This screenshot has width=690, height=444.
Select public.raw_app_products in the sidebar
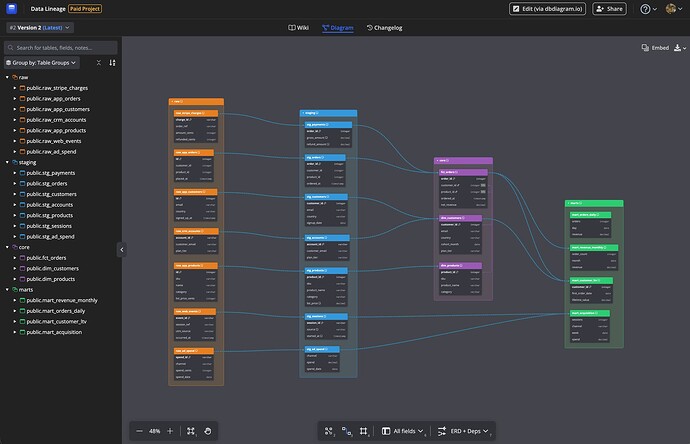[x=56, y=130]
